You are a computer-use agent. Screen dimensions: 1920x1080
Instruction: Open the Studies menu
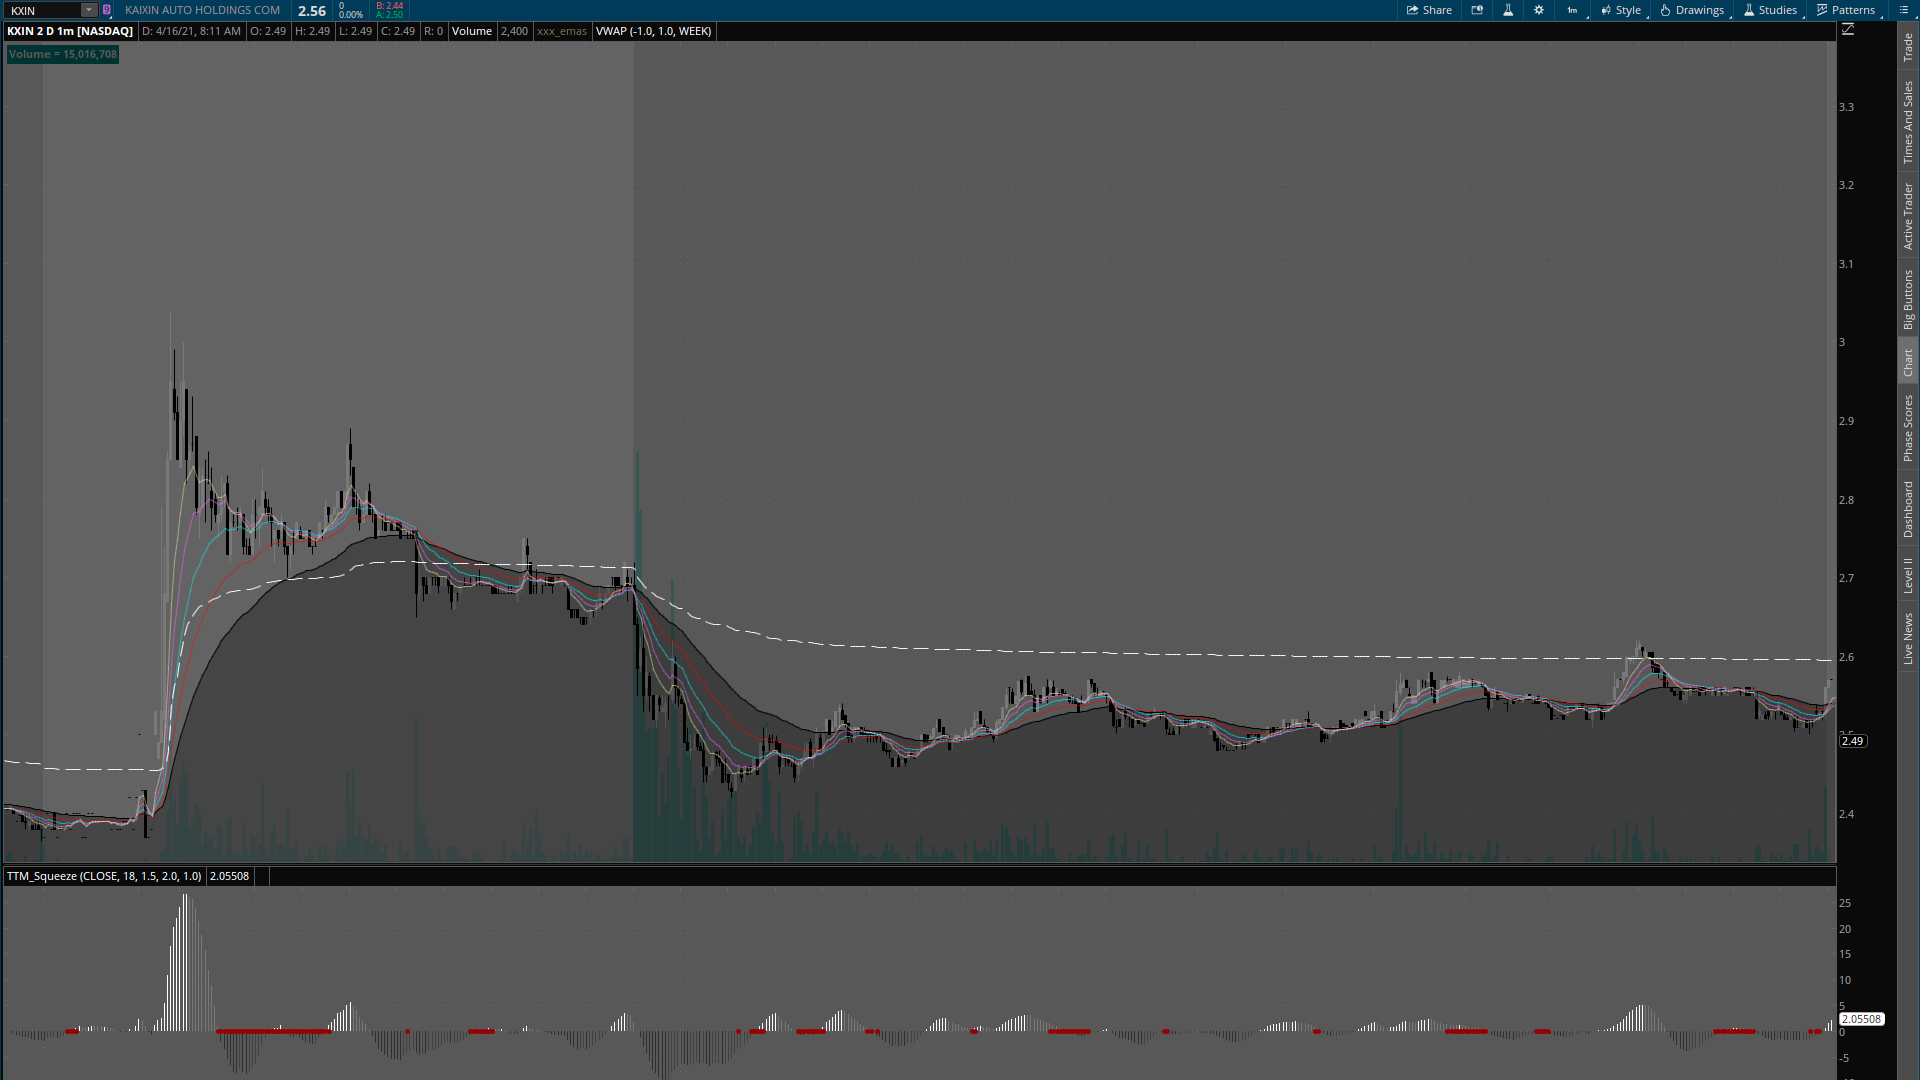1770,10
